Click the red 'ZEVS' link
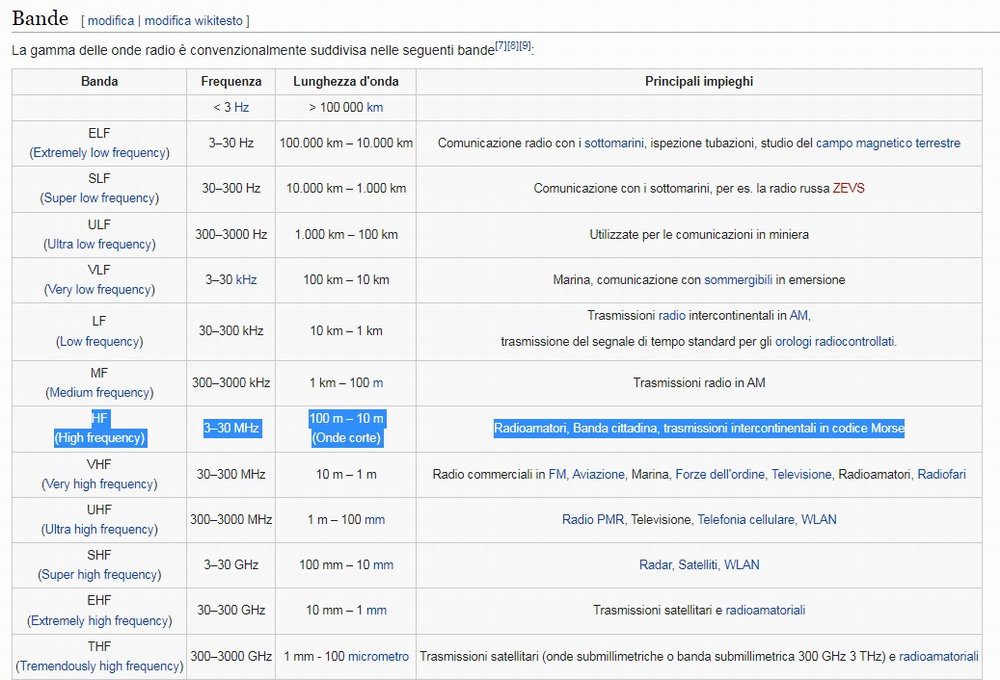Viewport: 1000px width, 680px height. 849,188
